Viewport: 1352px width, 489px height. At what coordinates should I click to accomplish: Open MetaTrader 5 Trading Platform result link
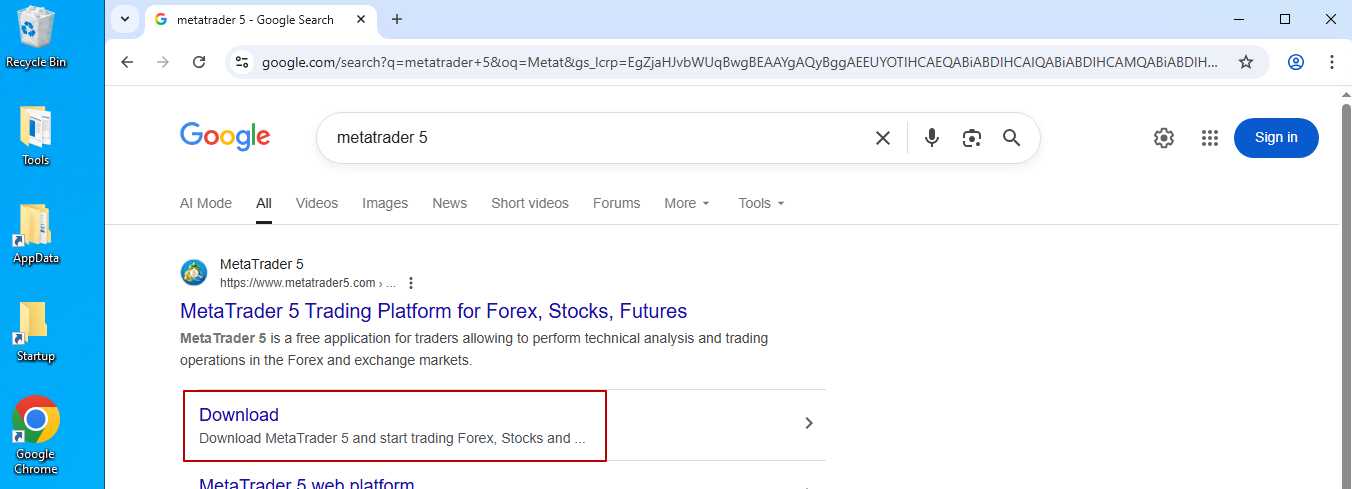pos(433,311)
